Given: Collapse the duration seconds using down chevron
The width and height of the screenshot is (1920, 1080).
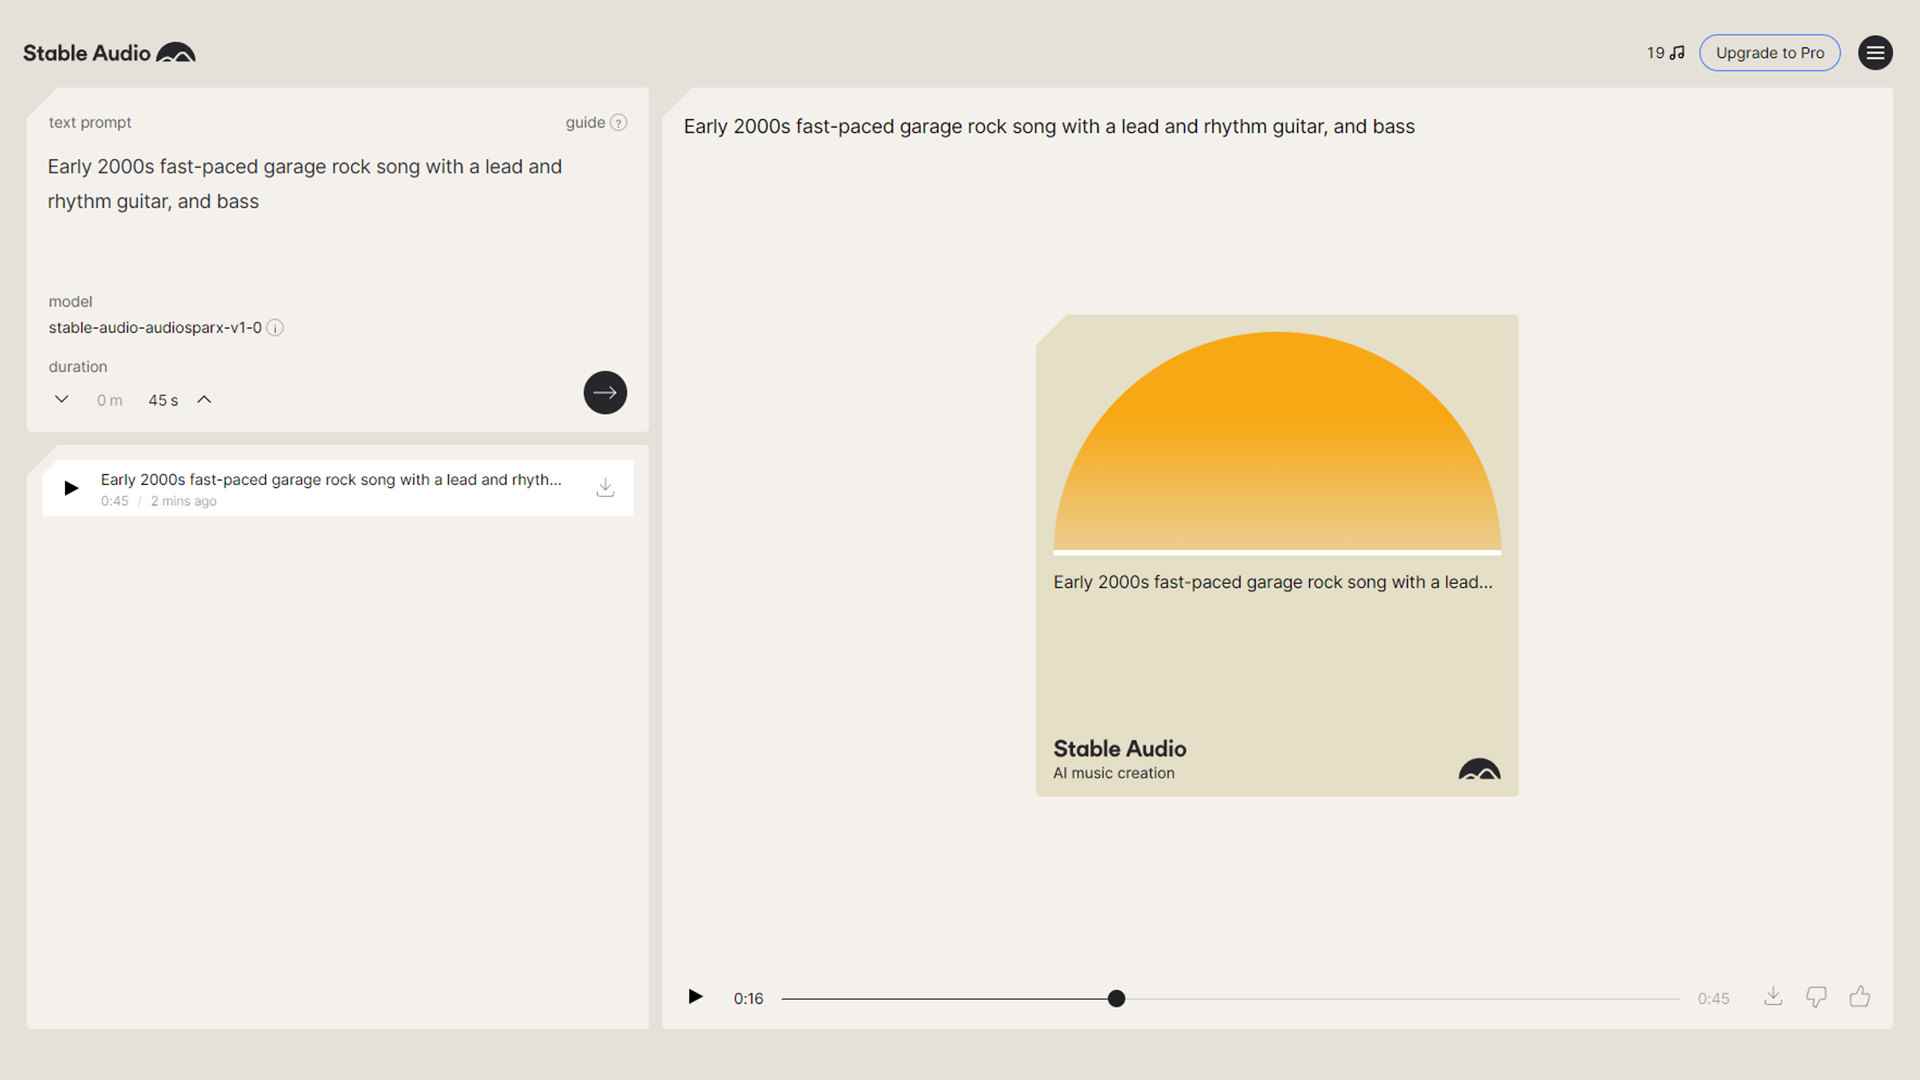Looking at the screenshot, I should click(x=61, y=398).
